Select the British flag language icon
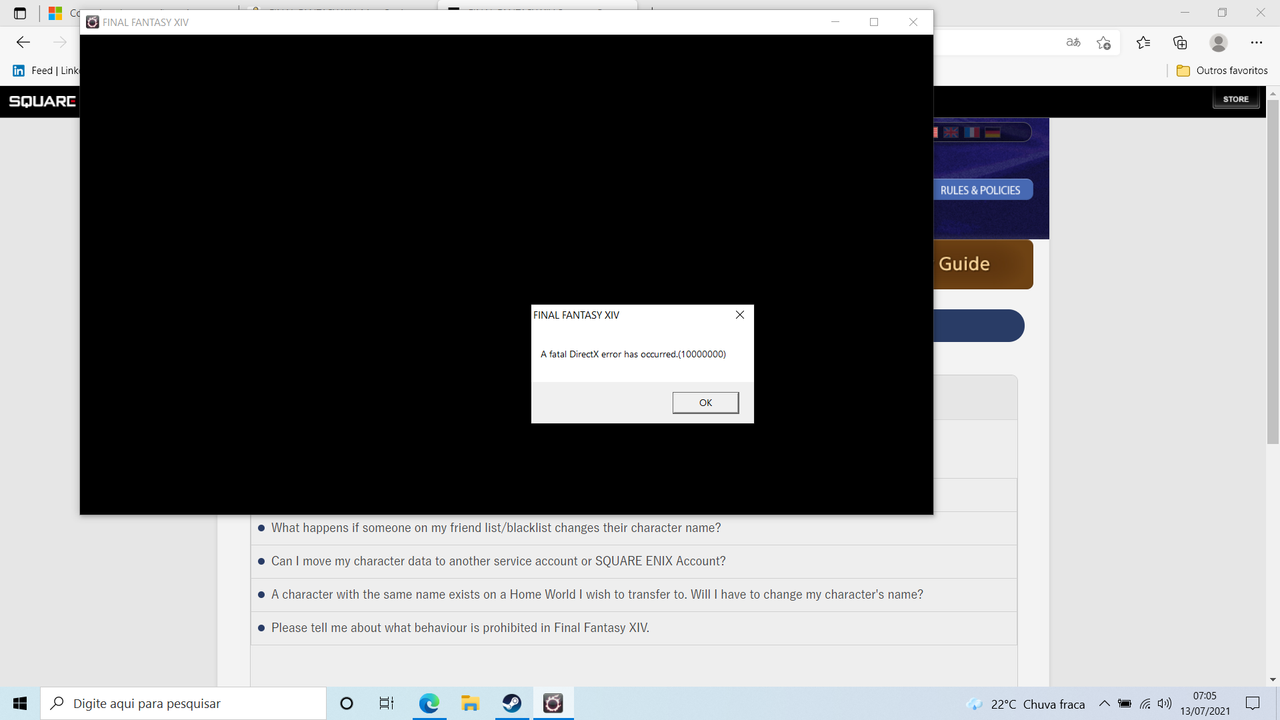The height and width of the screenshot is (720, 1280). tap(950, 132)
